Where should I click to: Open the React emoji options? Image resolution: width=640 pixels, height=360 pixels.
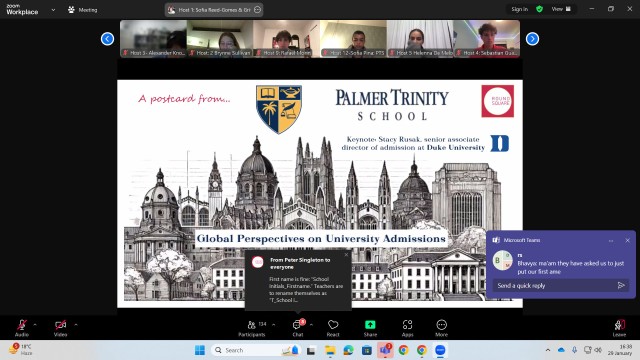point(333,328)
